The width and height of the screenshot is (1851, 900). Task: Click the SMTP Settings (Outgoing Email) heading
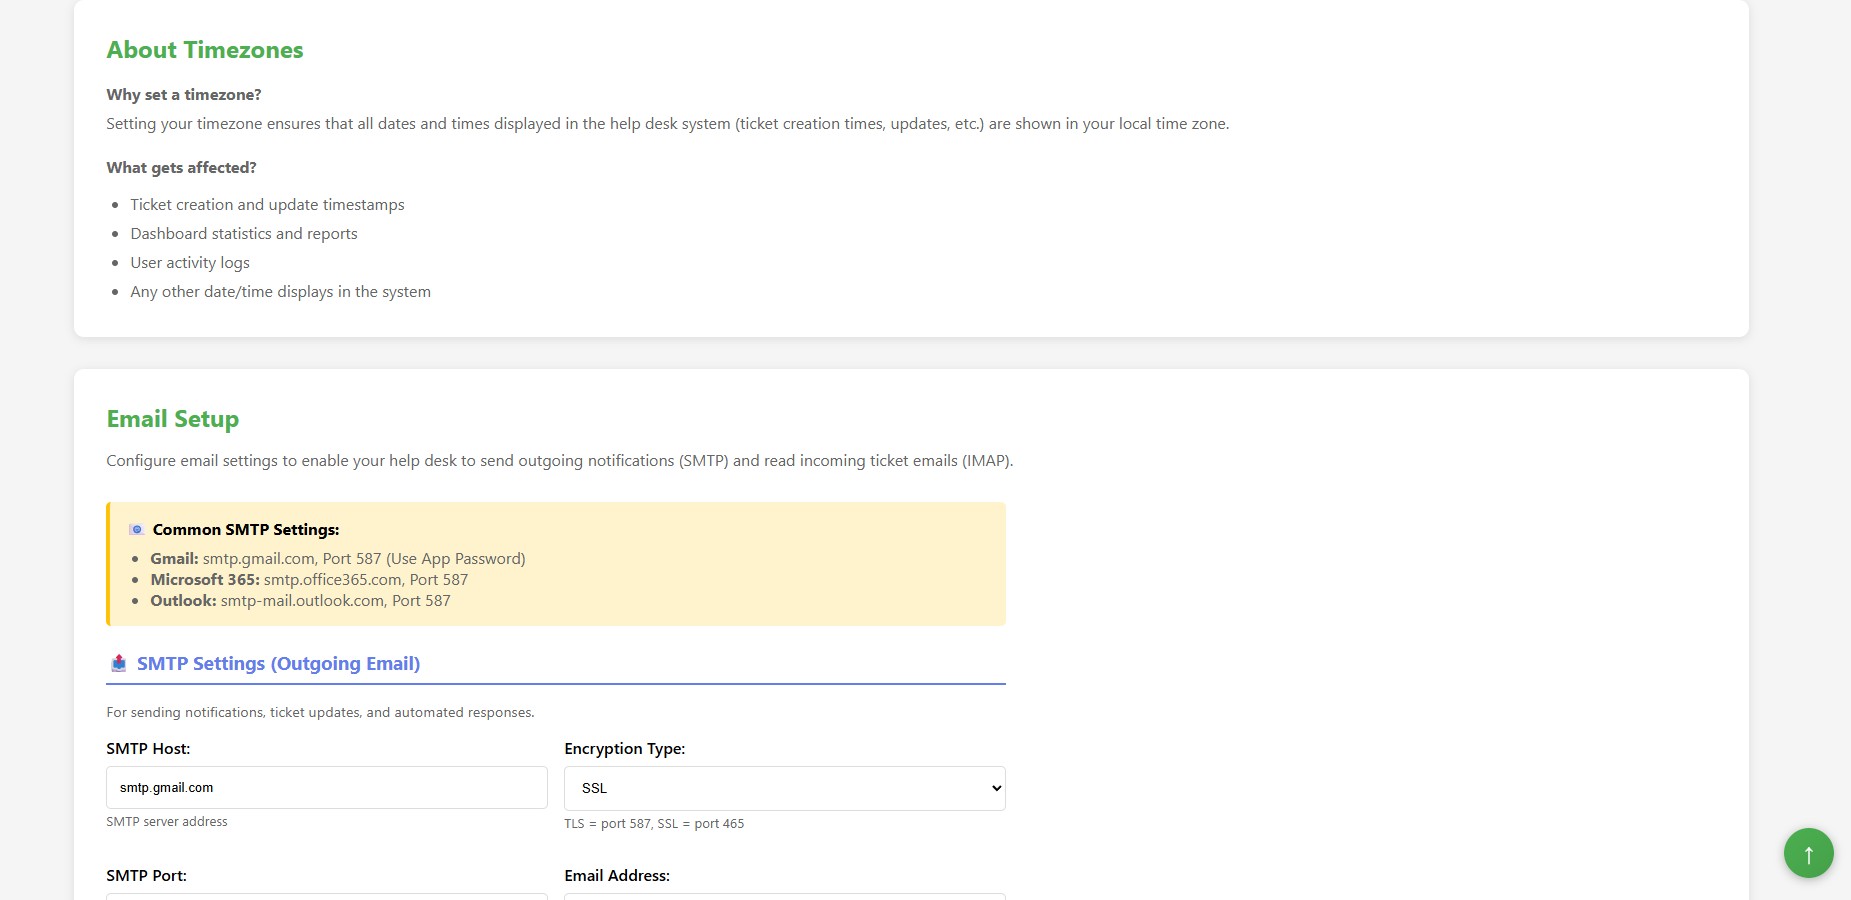coord(278,663)
